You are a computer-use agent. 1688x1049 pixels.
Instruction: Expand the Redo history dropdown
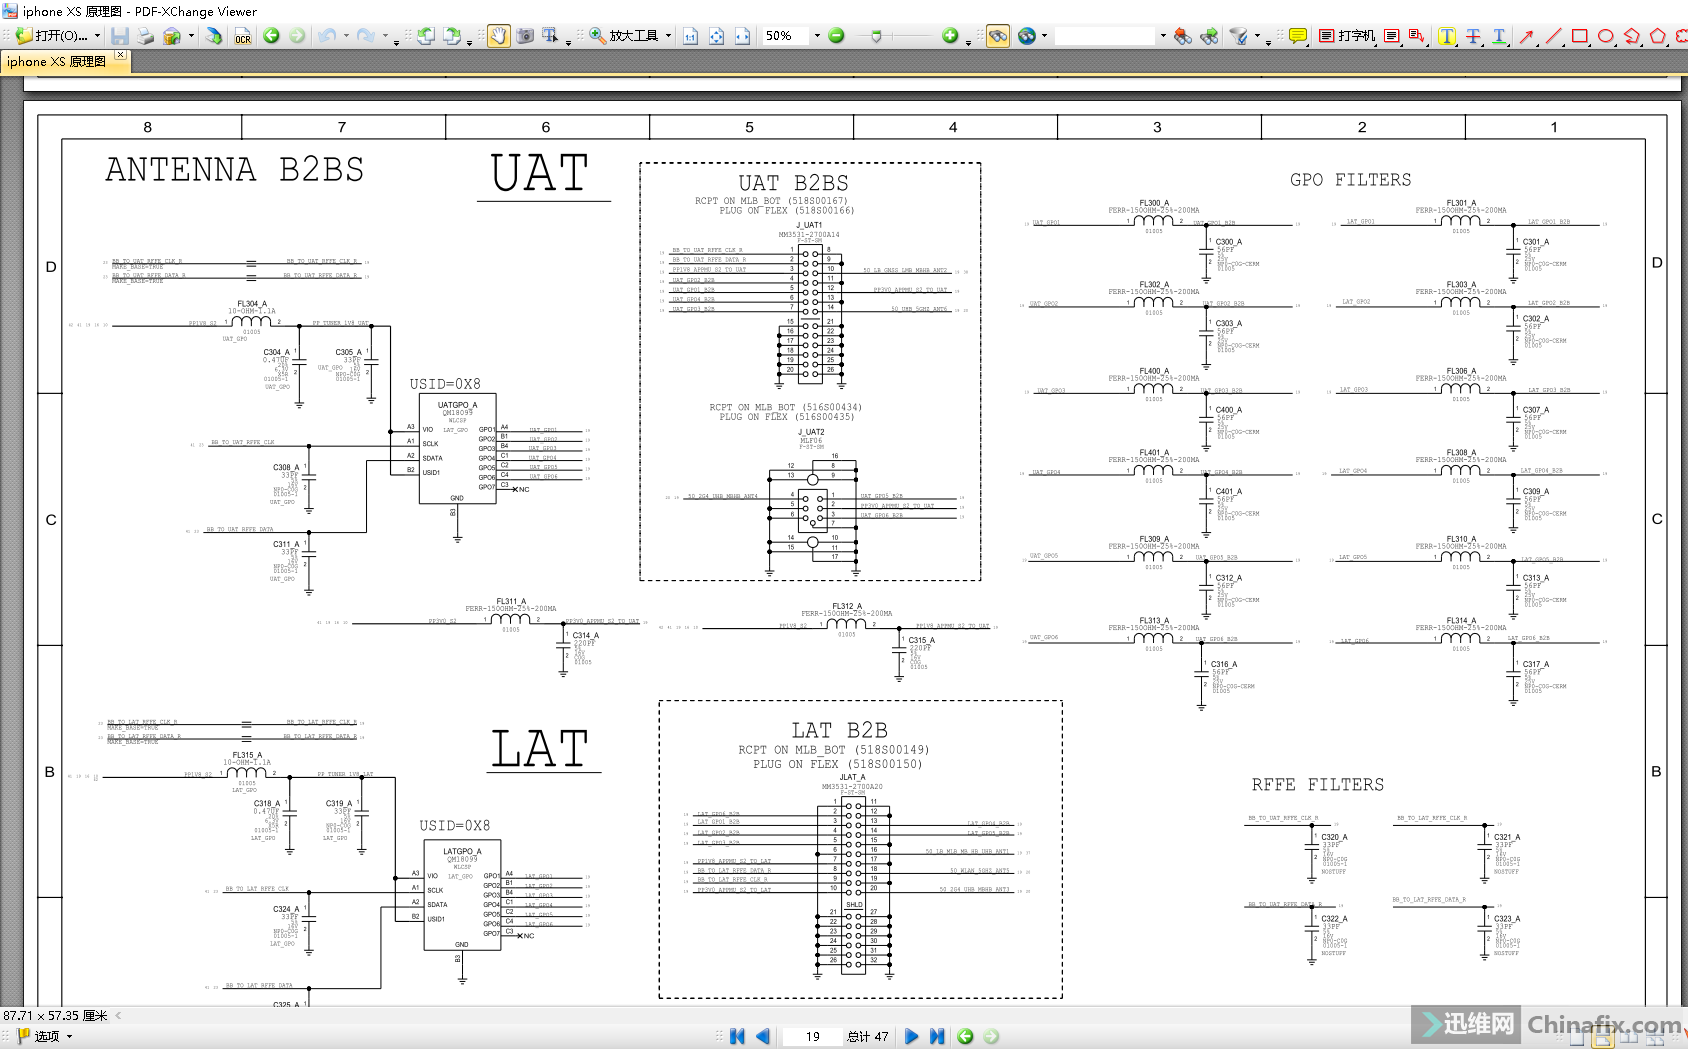pos(385,36)
